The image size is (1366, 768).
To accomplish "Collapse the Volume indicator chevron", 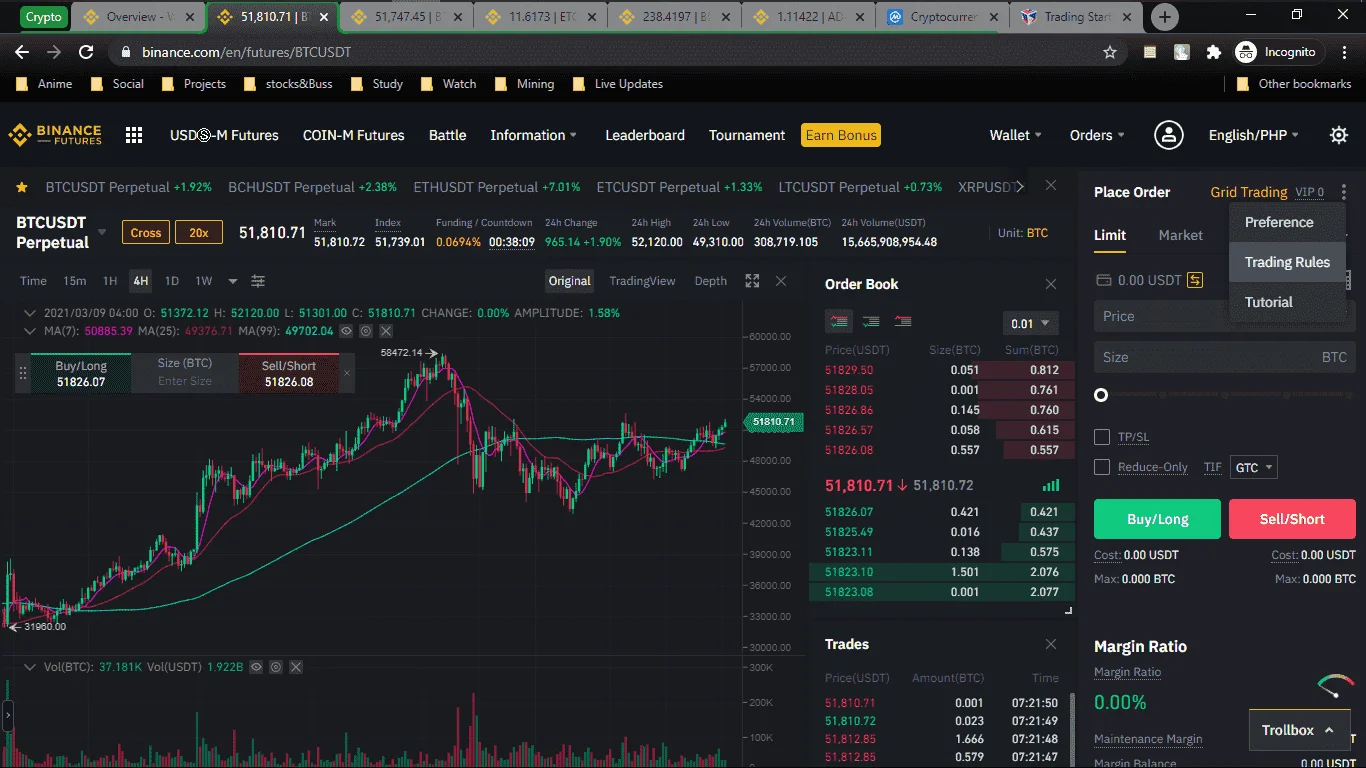I will pyautogui.click(x=29, y=666).
